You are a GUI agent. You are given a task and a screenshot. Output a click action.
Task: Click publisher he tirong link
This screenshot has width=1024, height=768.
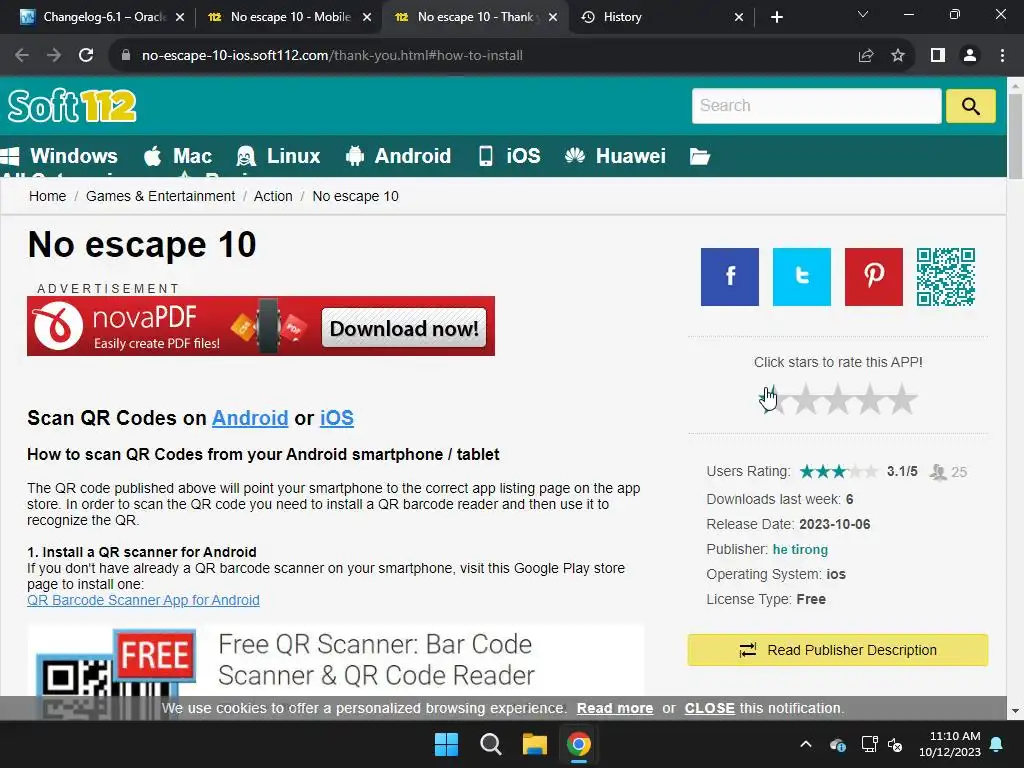pyautogui.click(x=800, y=549)
